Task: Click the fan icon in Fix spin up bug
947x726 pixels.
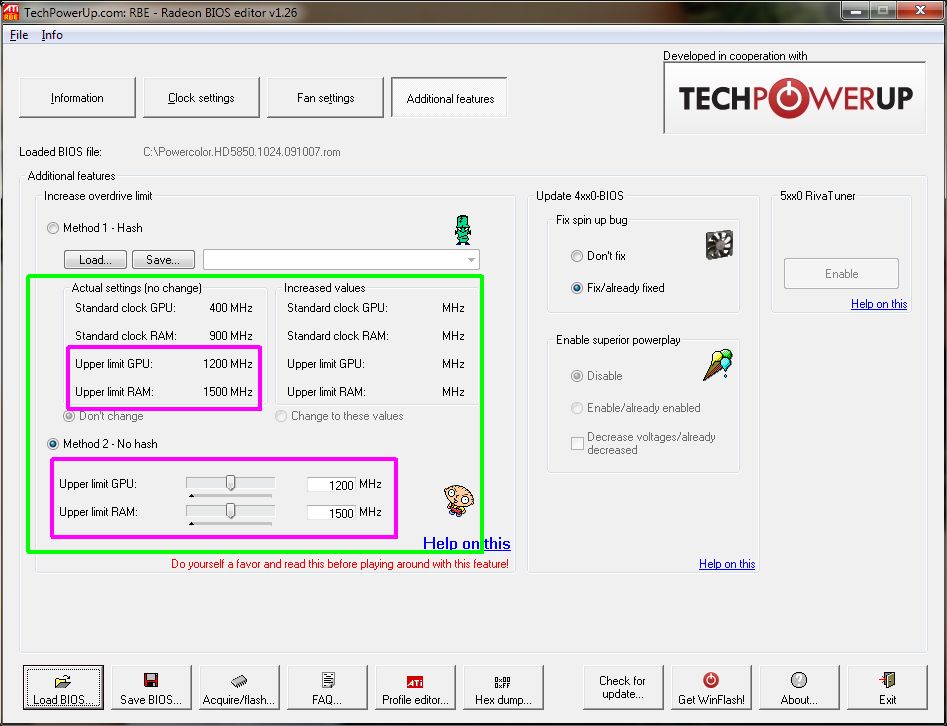Action: coord(719,245)
